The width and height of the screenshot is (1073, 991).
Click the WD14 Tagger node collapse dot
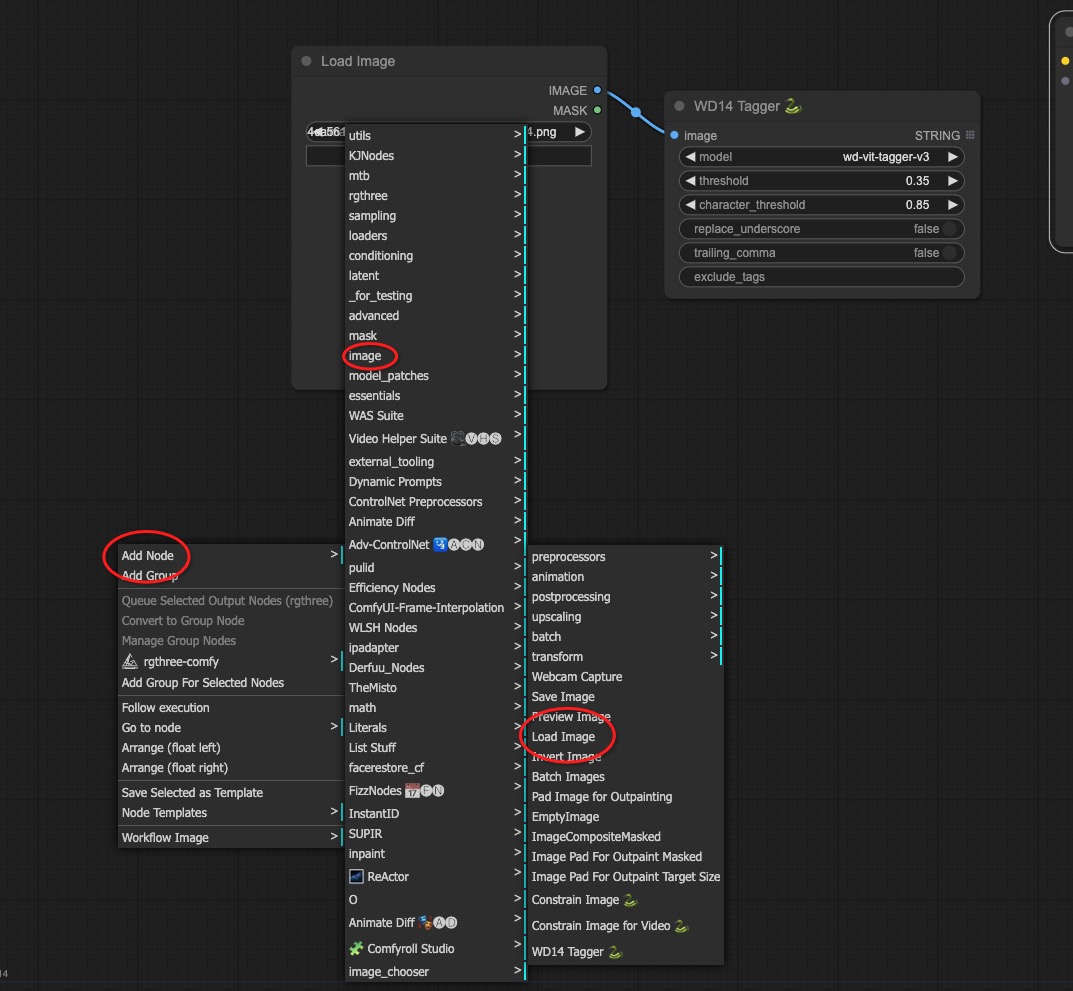click(679, 106)
